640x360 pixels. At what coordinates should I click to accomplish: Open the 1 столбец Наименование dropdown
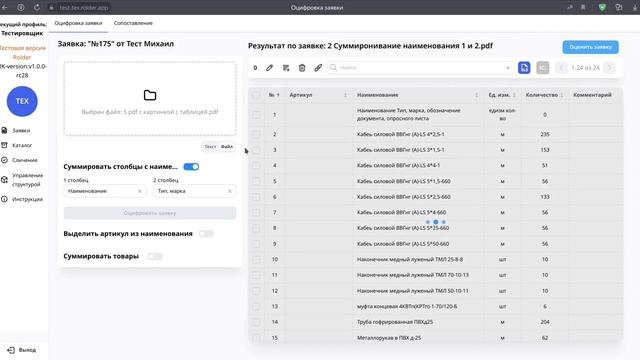(105, 191)
